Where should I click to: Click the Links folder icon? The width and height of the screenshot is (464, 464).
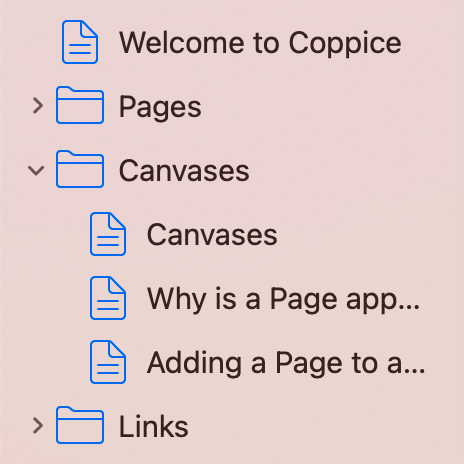point(80,425)
